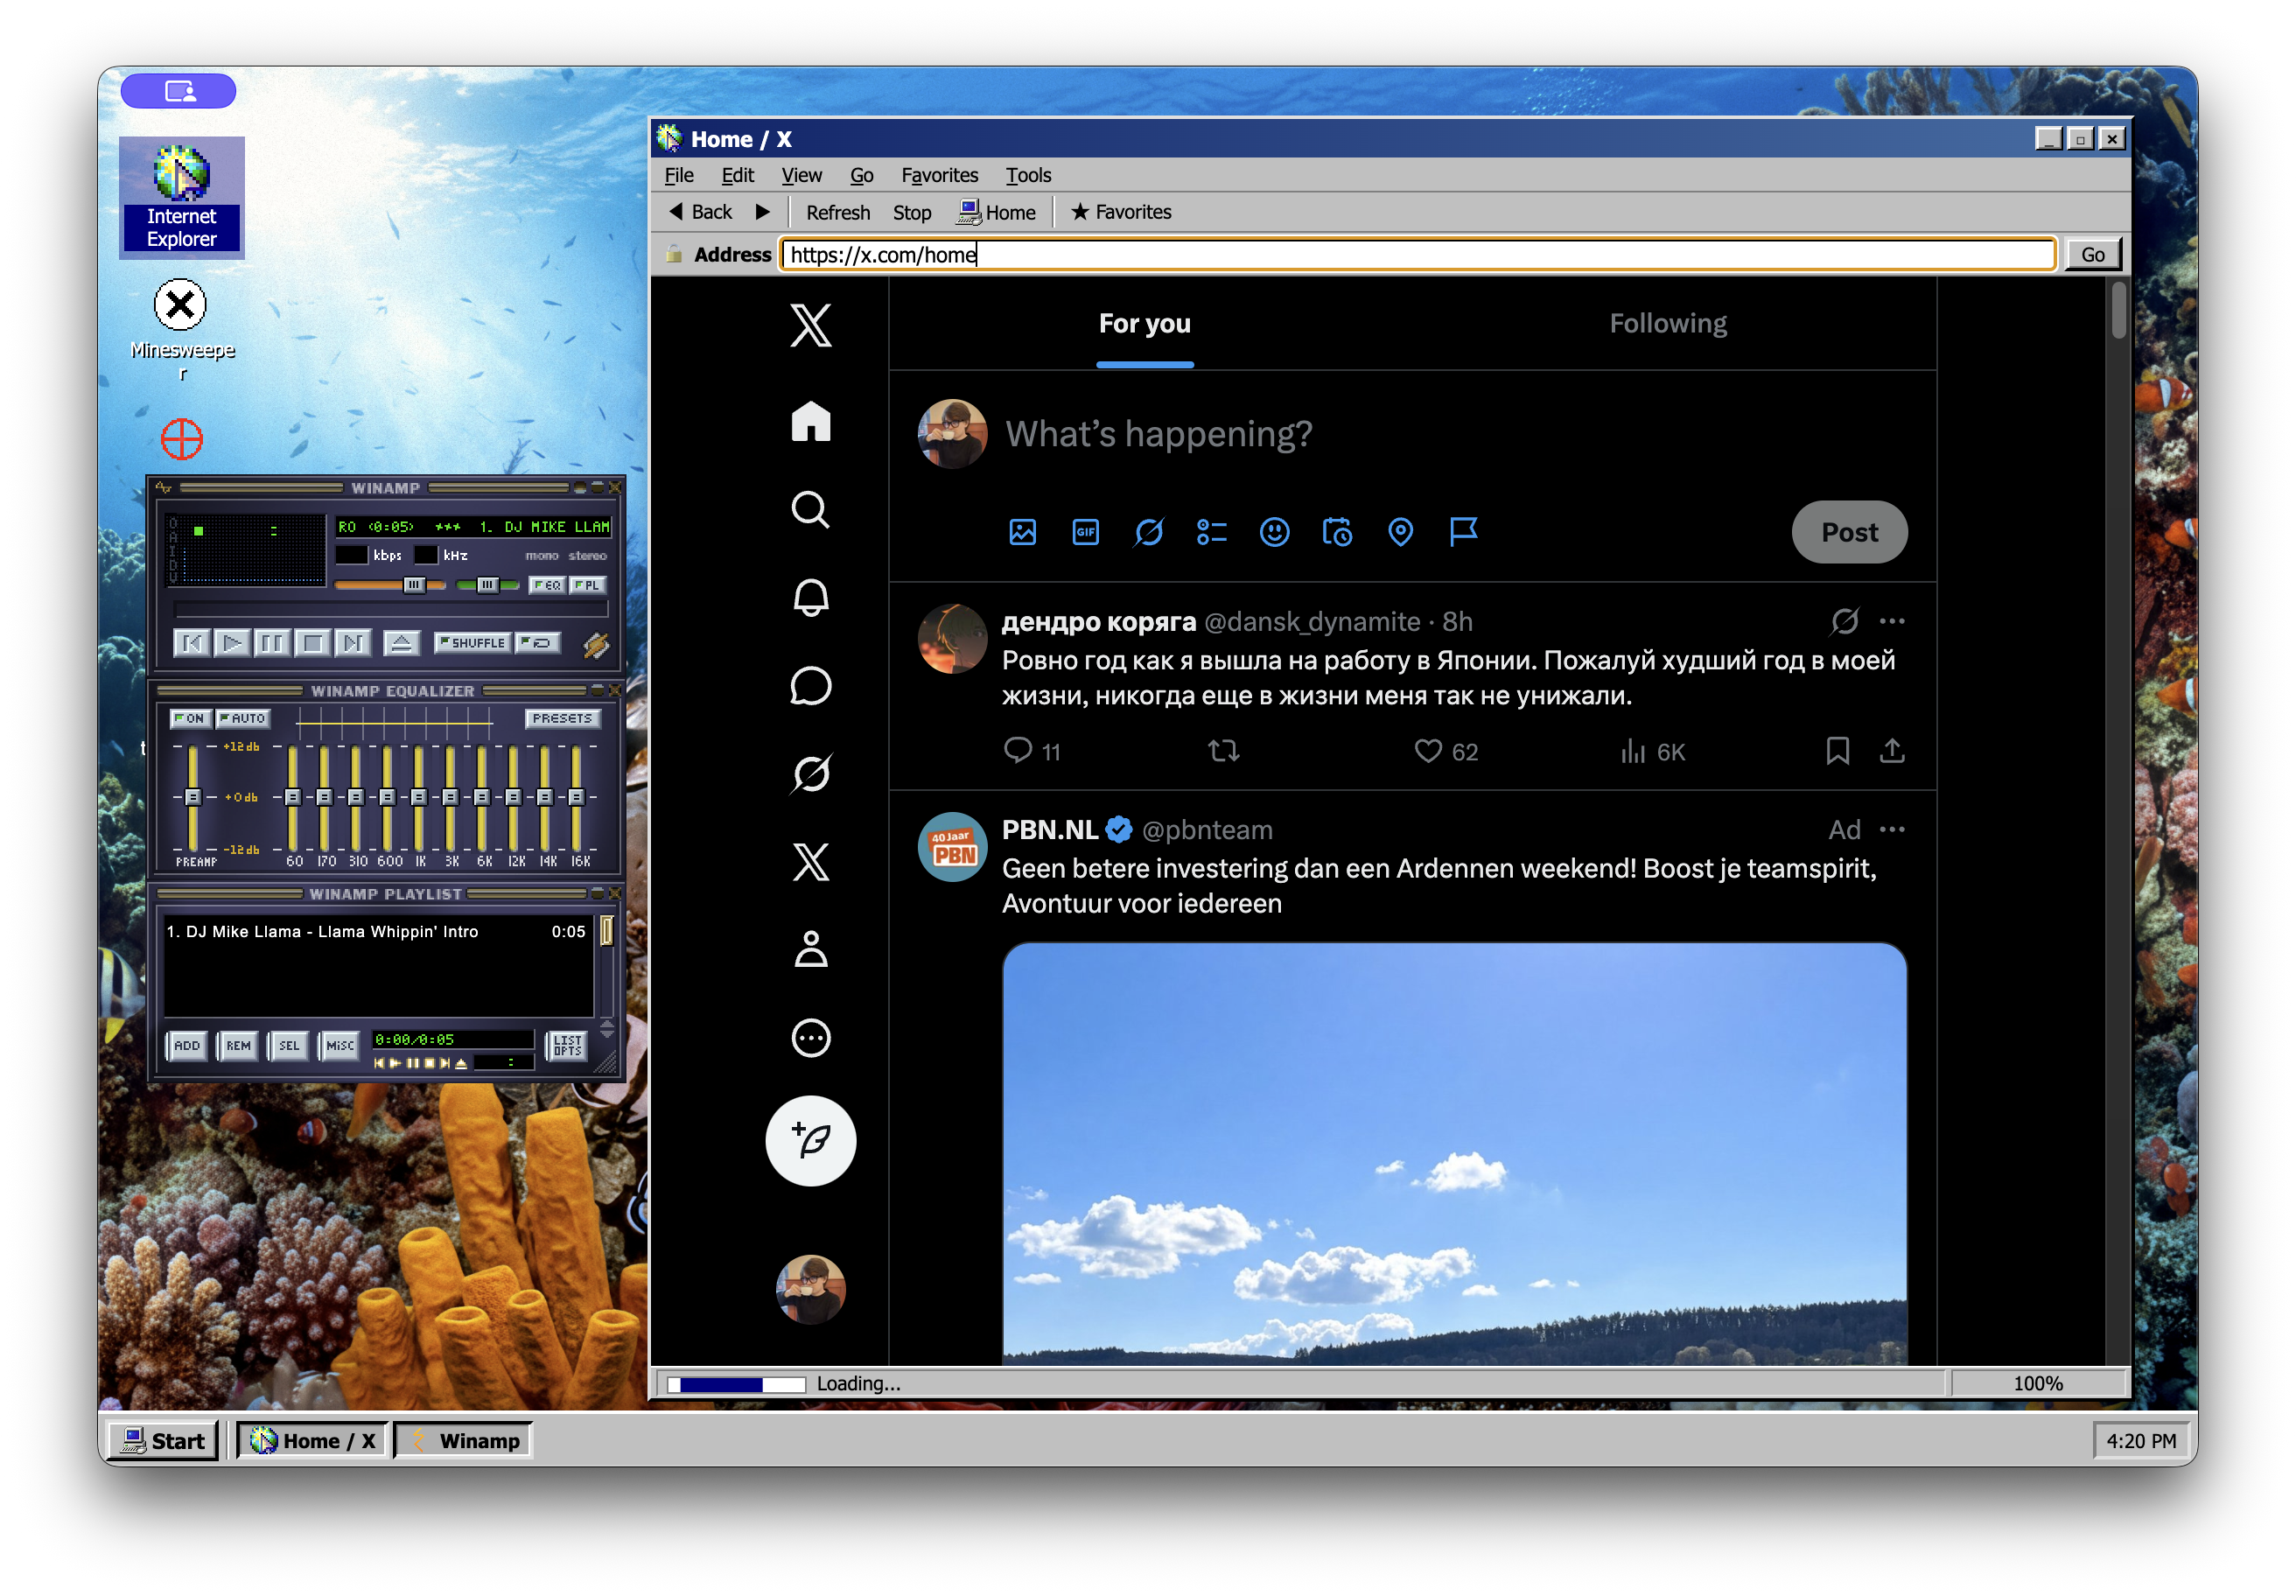The height and width of the screenshot is (1596, 2296).
Task: Open Messages from the sidebar
Action: pyautogui.click(x=810, y=686)
